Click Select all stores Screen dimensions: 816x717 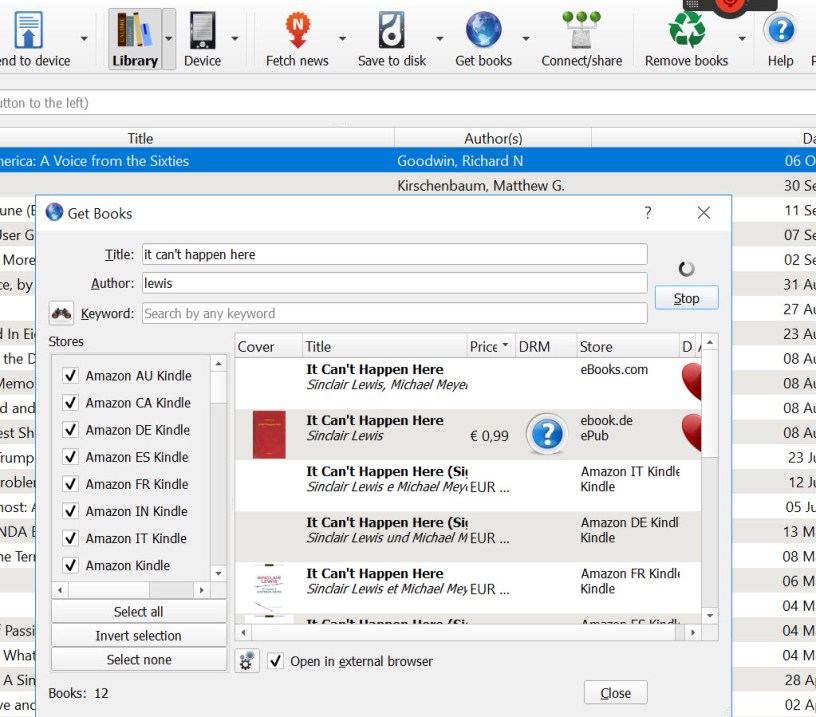[138, 611]
